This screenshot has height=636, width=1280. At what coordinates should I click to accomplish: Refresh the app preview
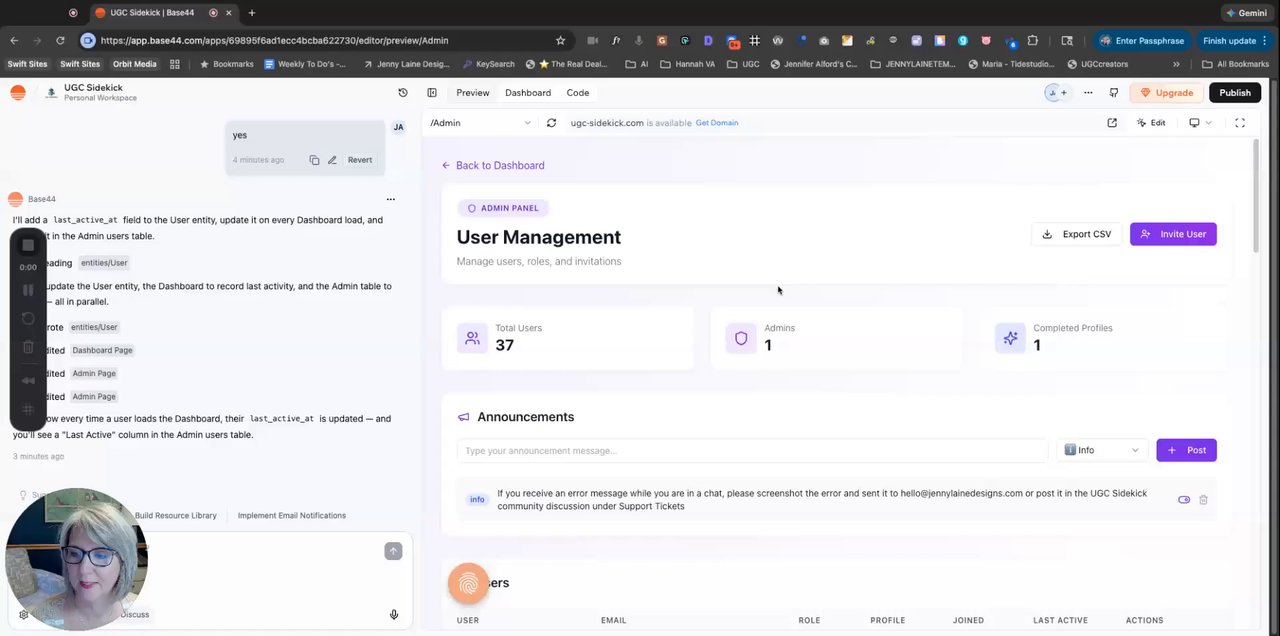(x=551, y=123)
